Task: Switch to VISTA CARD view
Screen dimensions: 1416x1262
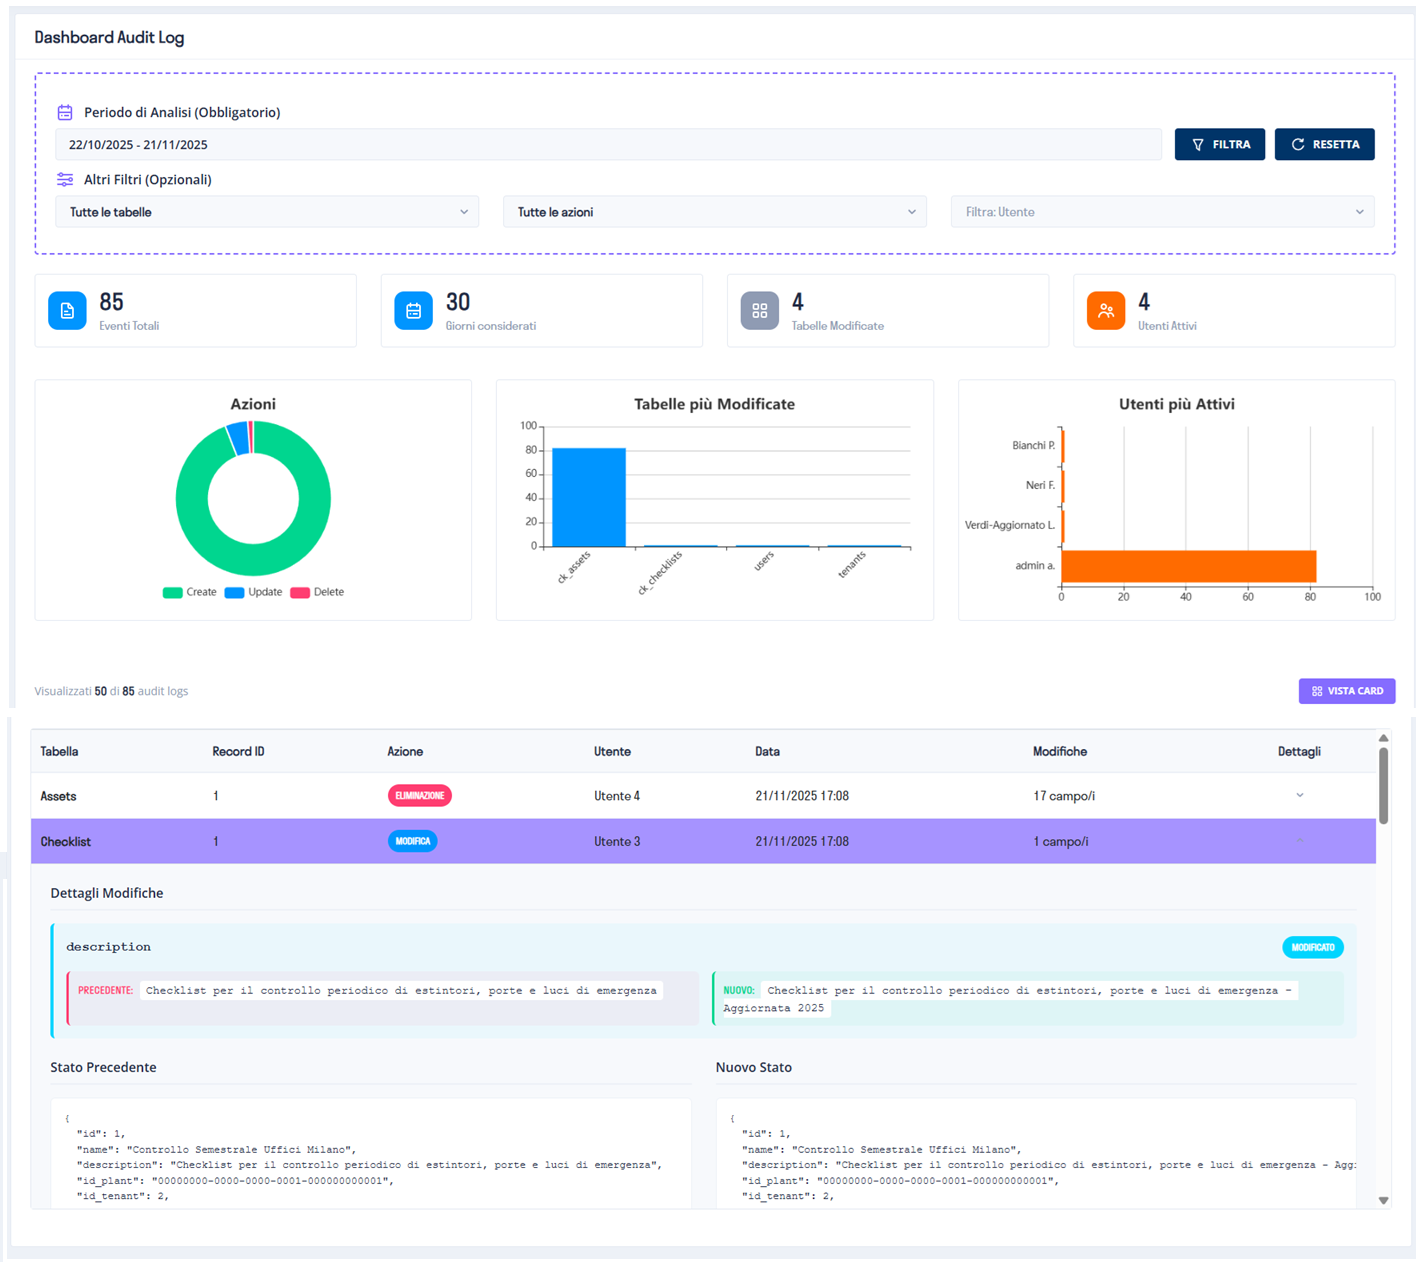Action: coord(1346,691)
